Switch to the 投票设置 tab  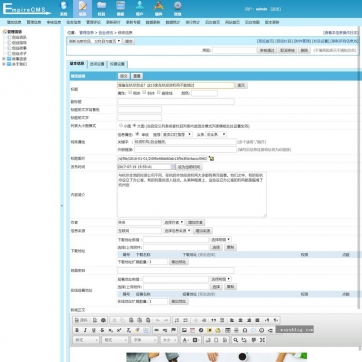[117, 64]
